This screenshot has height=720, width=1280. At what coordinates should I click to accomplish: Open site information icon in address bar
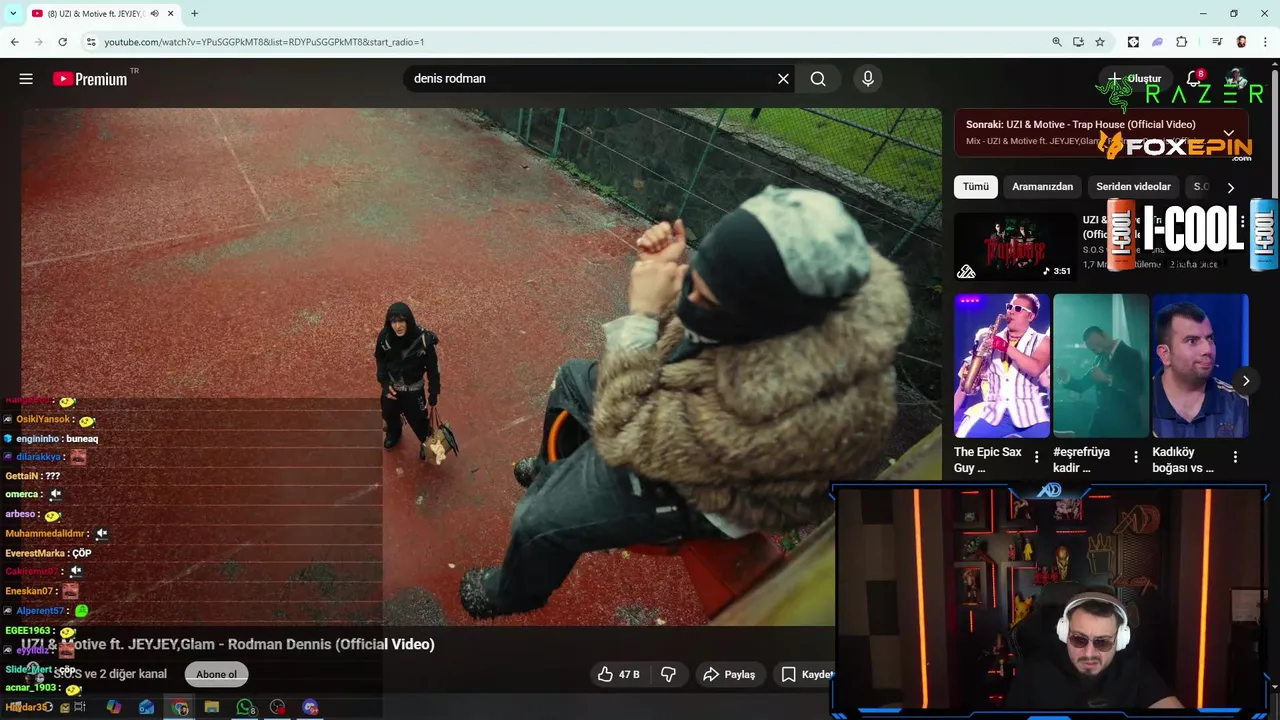(91, 42)
